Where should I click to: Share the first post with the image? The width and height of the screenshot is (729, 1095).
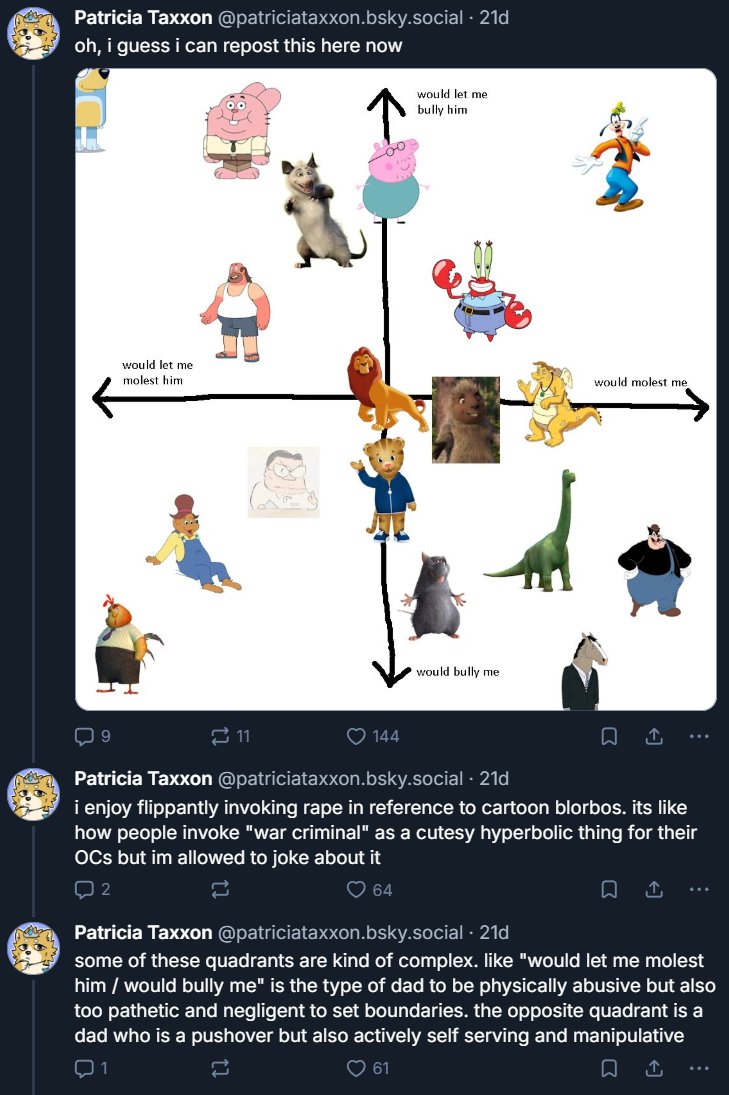(654, 736)
